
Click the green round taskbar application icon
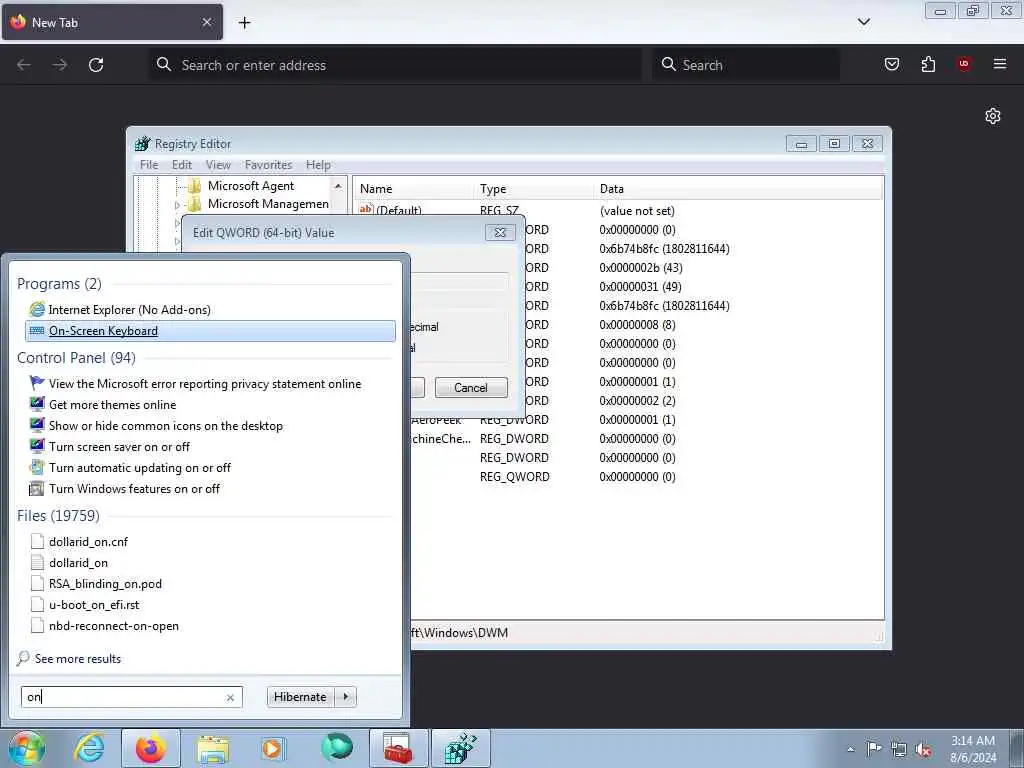337,747
